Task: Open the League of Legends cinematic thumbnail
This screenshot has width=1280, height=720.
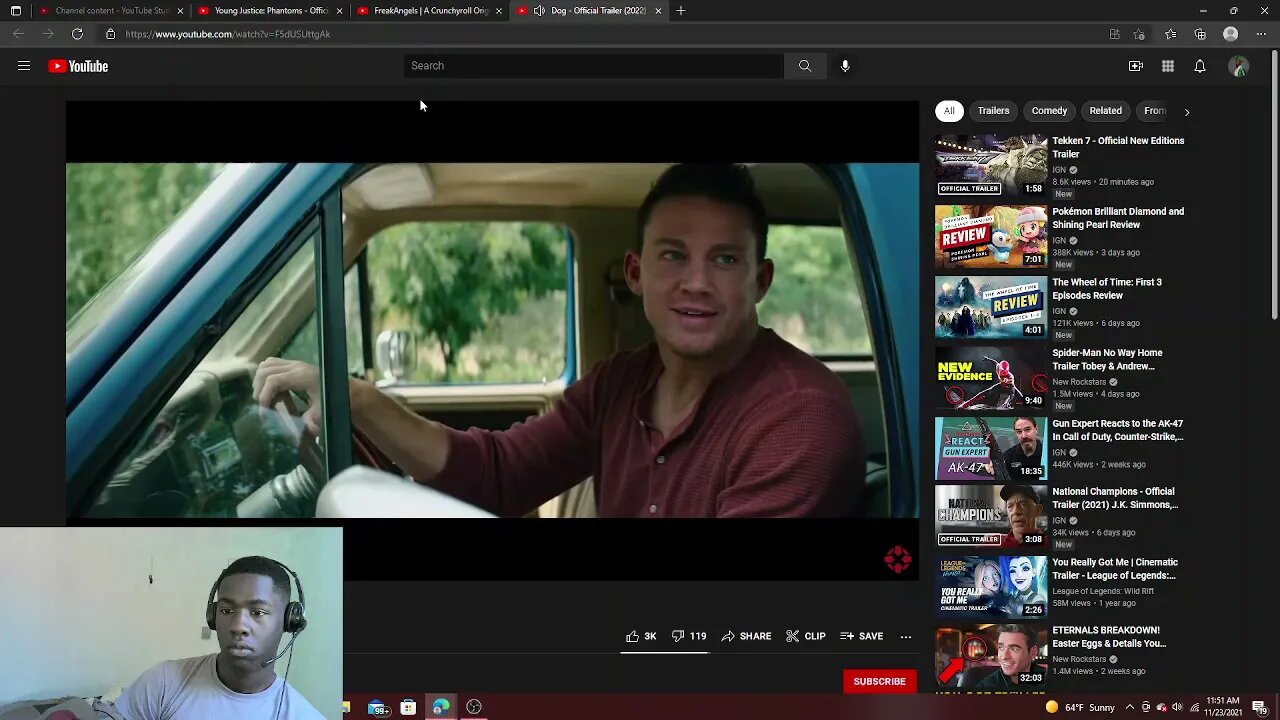Action: 991,587
